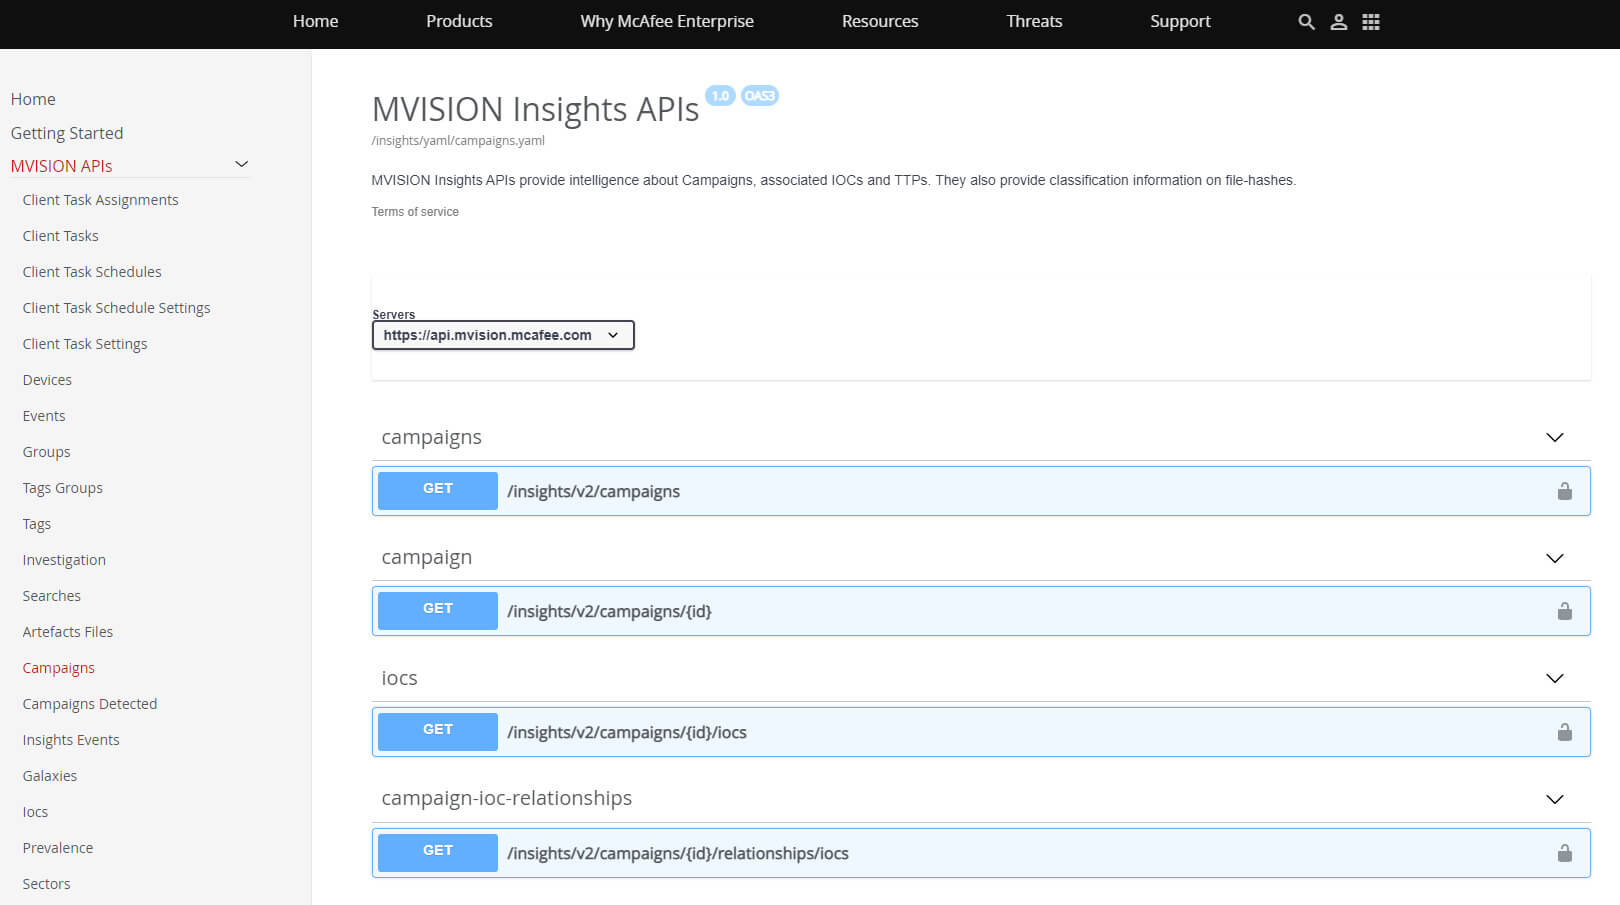1620x905 pixels.
Task: Open the Products menu
Action: pyautogui.click(x=459, y=21)
